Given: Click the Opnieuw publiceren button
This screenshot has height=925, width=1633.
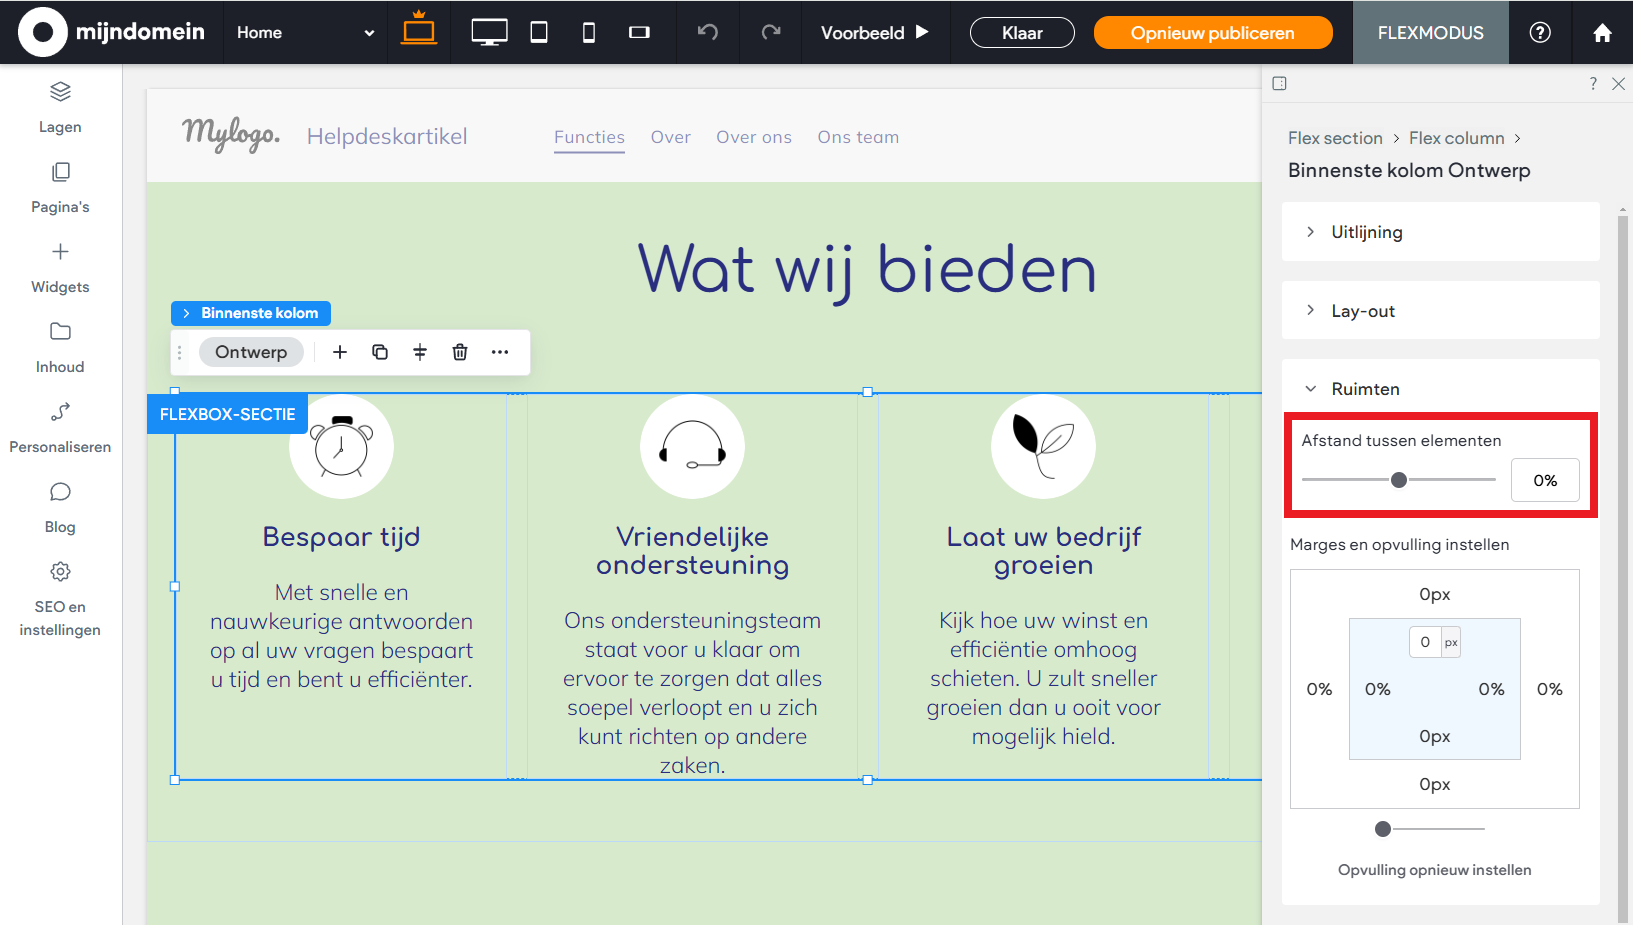Looking at the screenshot, I should tap(1212, 32).
